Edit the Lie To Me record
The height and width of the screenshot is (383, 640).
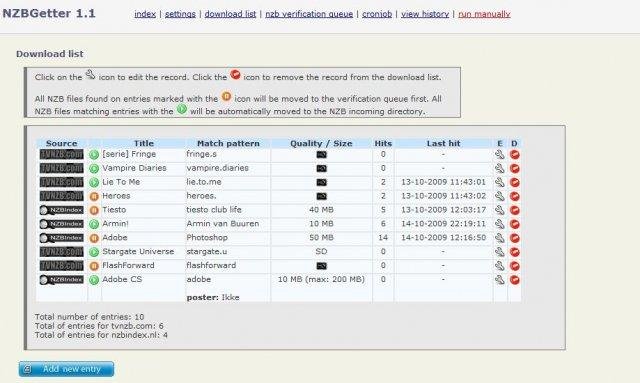500,182
